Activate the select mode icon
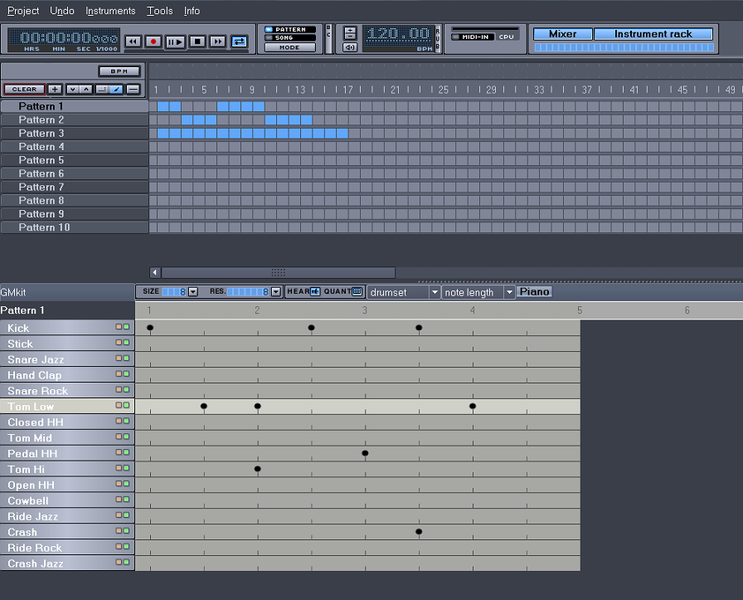Viewport: 743px width, 600px height. (102, 89)
